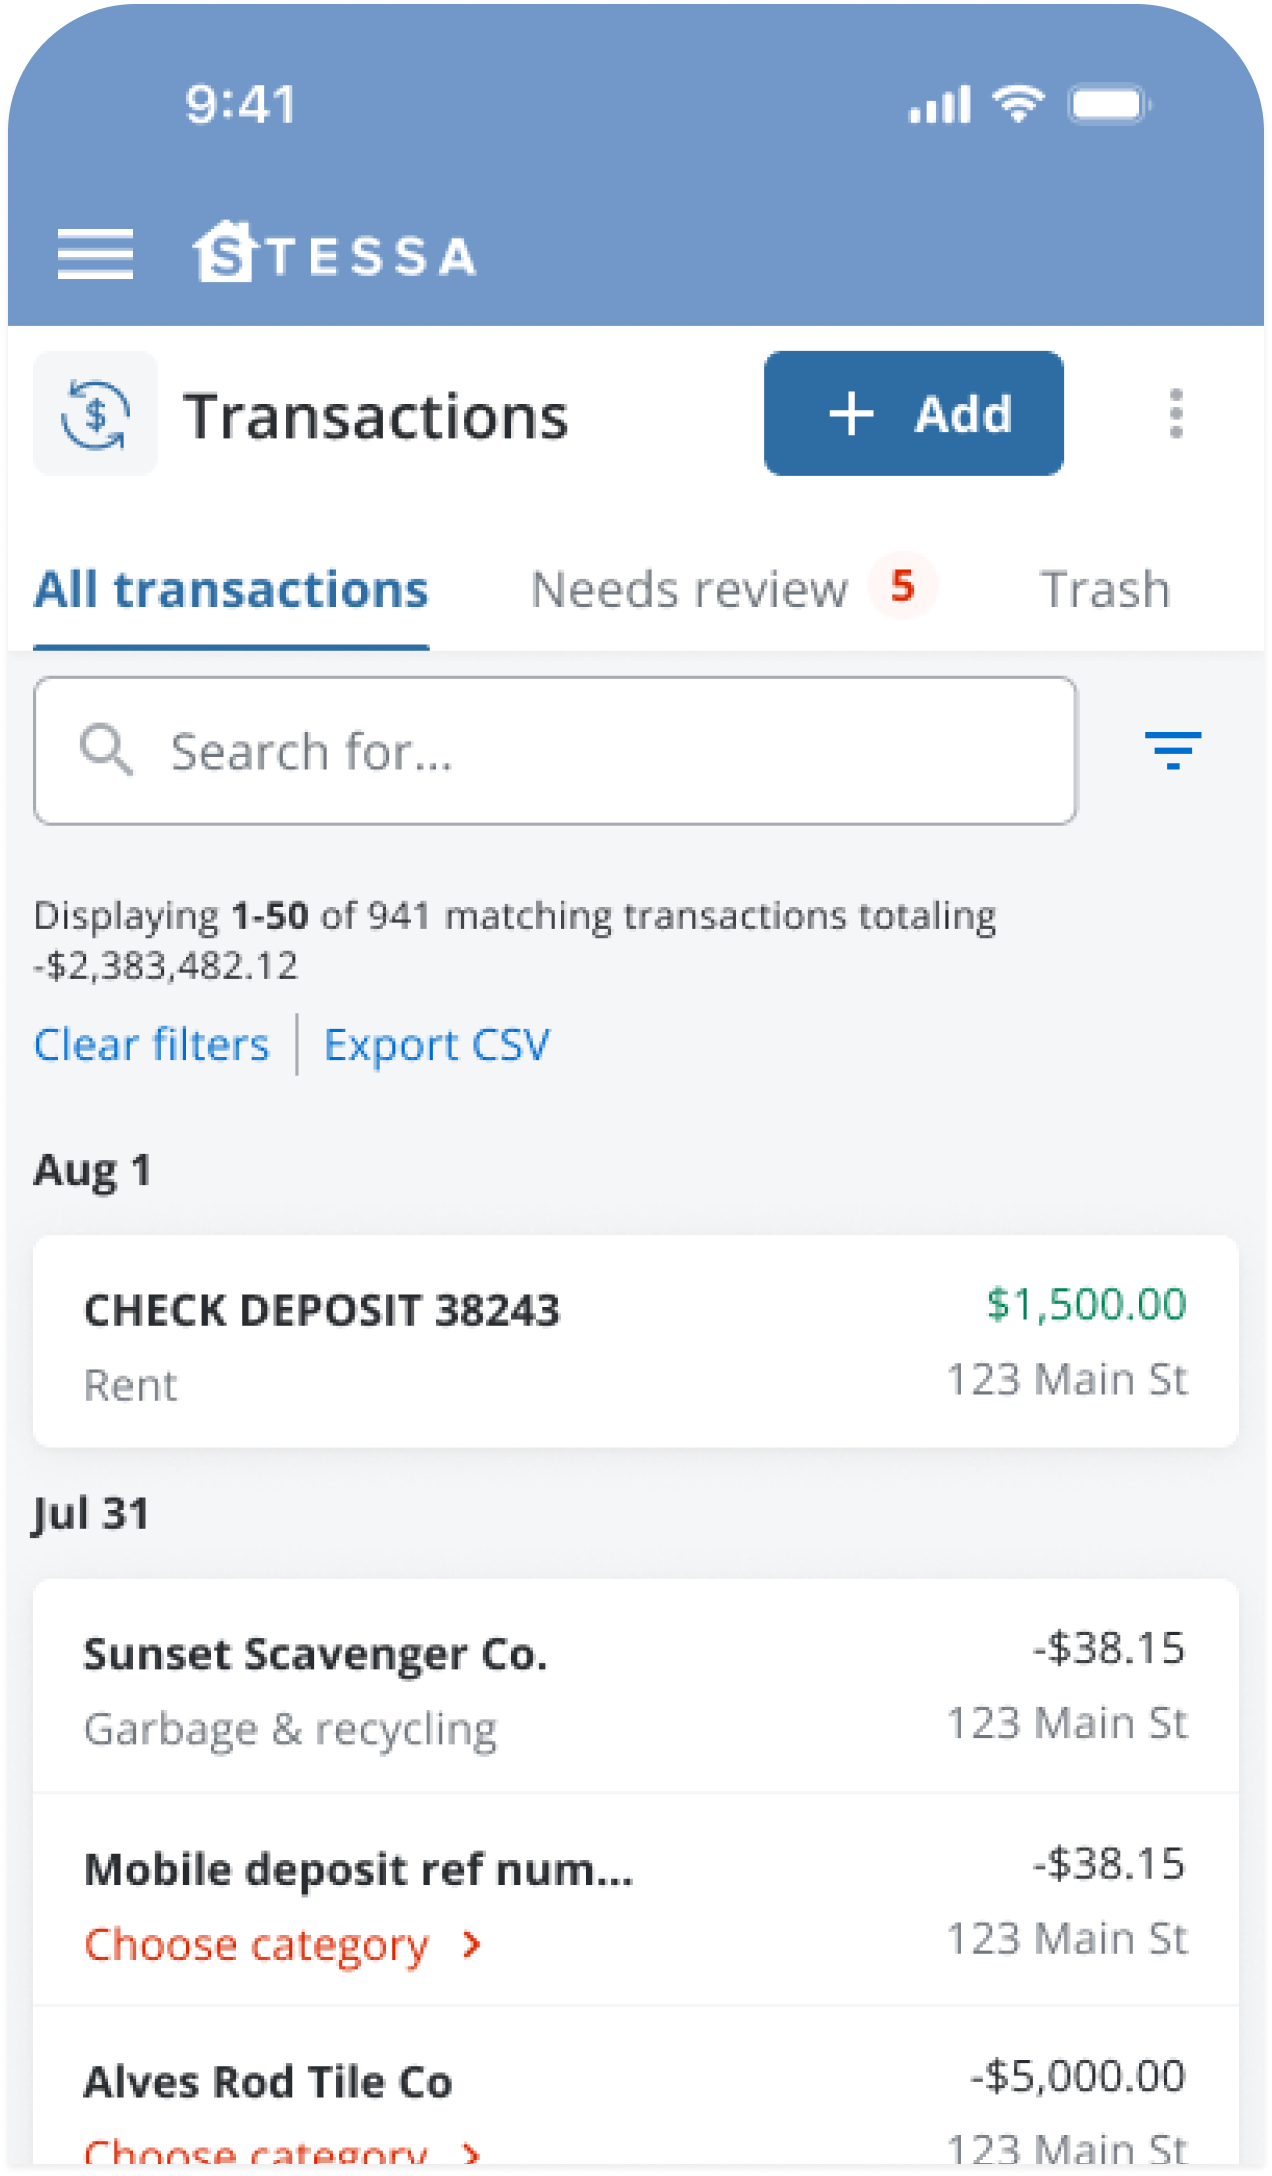Image resolution: width=1272 pixels, height=2176 pixels.
Task: Open the filter options icon
Action: pyautogui.click(x=1172, y=750)
